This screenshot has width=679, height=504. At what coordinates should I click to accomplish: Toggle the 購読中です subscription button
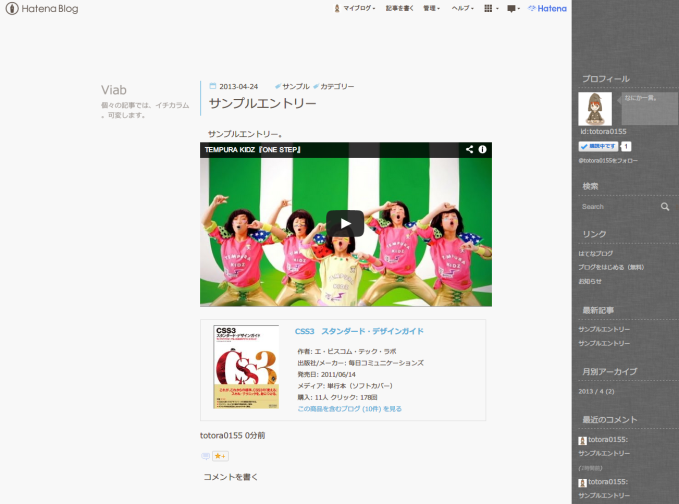click(598, 146)
